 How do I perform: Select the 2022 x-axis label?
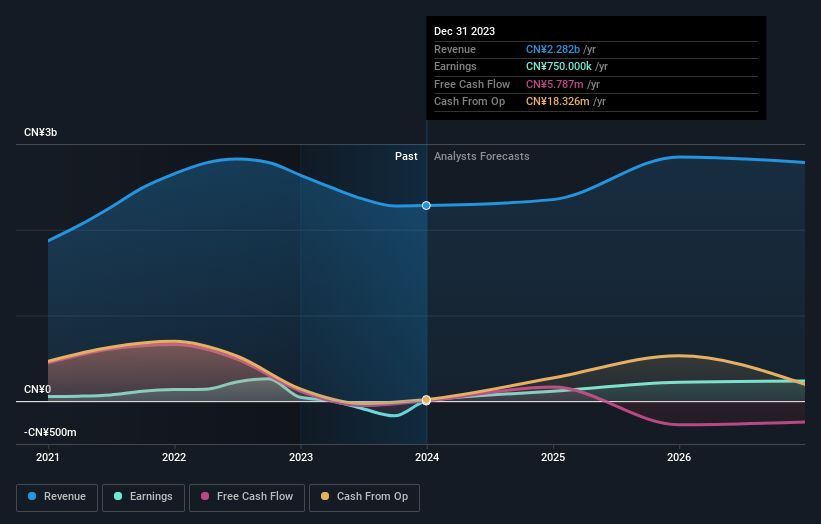(174, 457)
